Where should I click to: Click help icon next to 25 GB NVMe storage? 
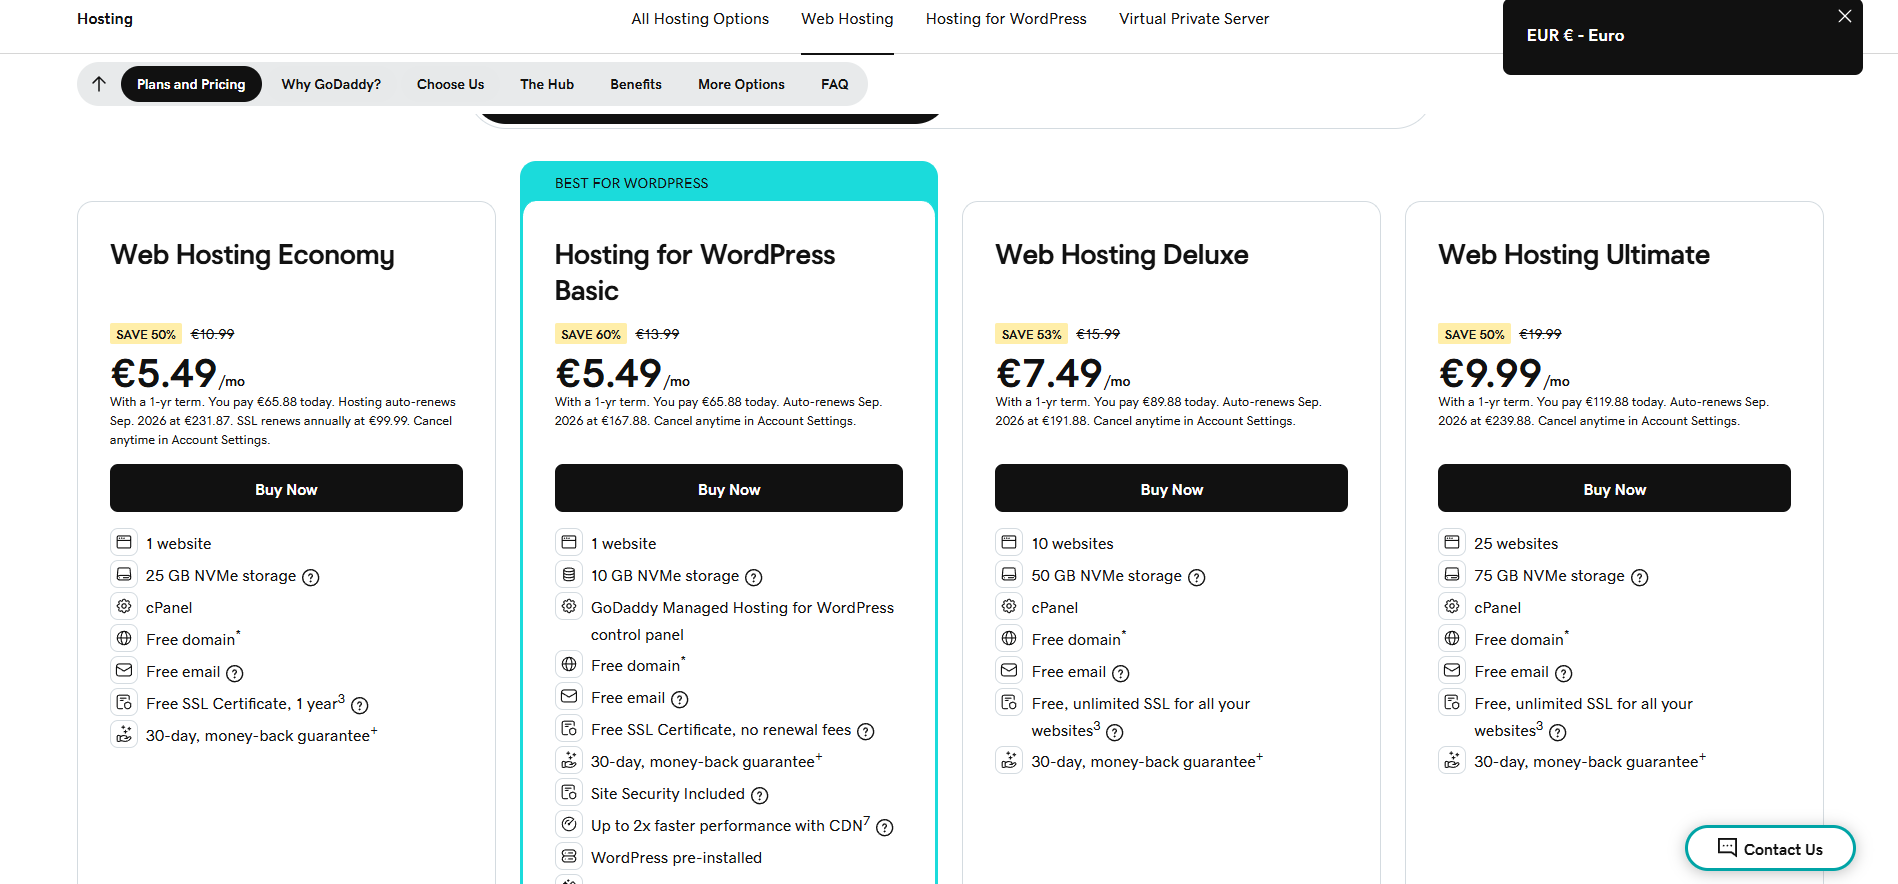coord(311,577)
